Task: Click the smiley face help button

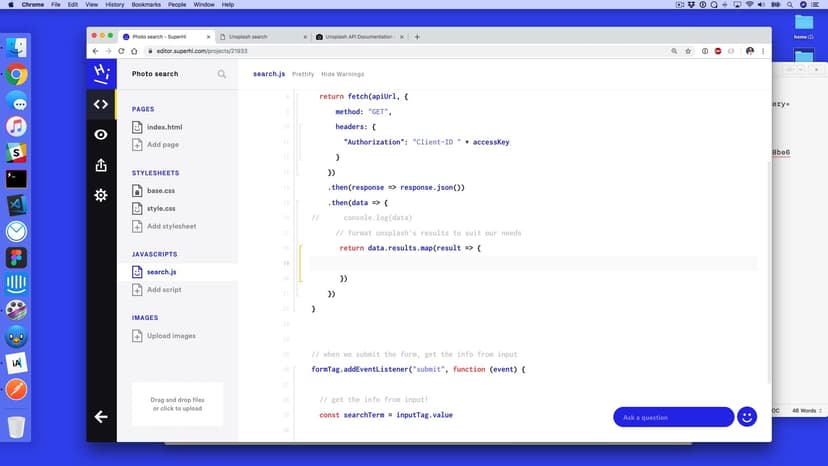Action: click(x=747, y=417)
